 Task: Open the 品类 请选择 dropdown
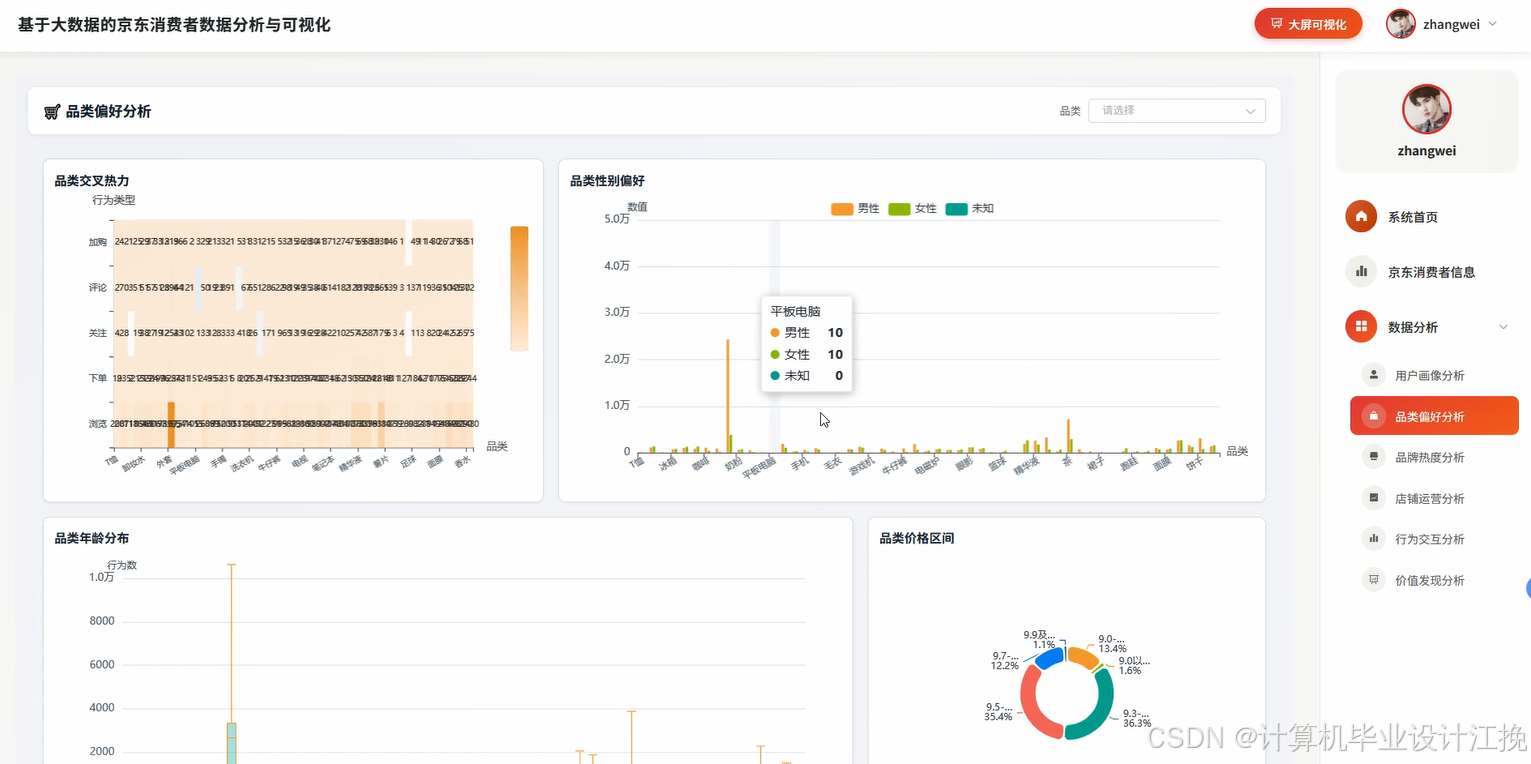tap(1176, 111)
